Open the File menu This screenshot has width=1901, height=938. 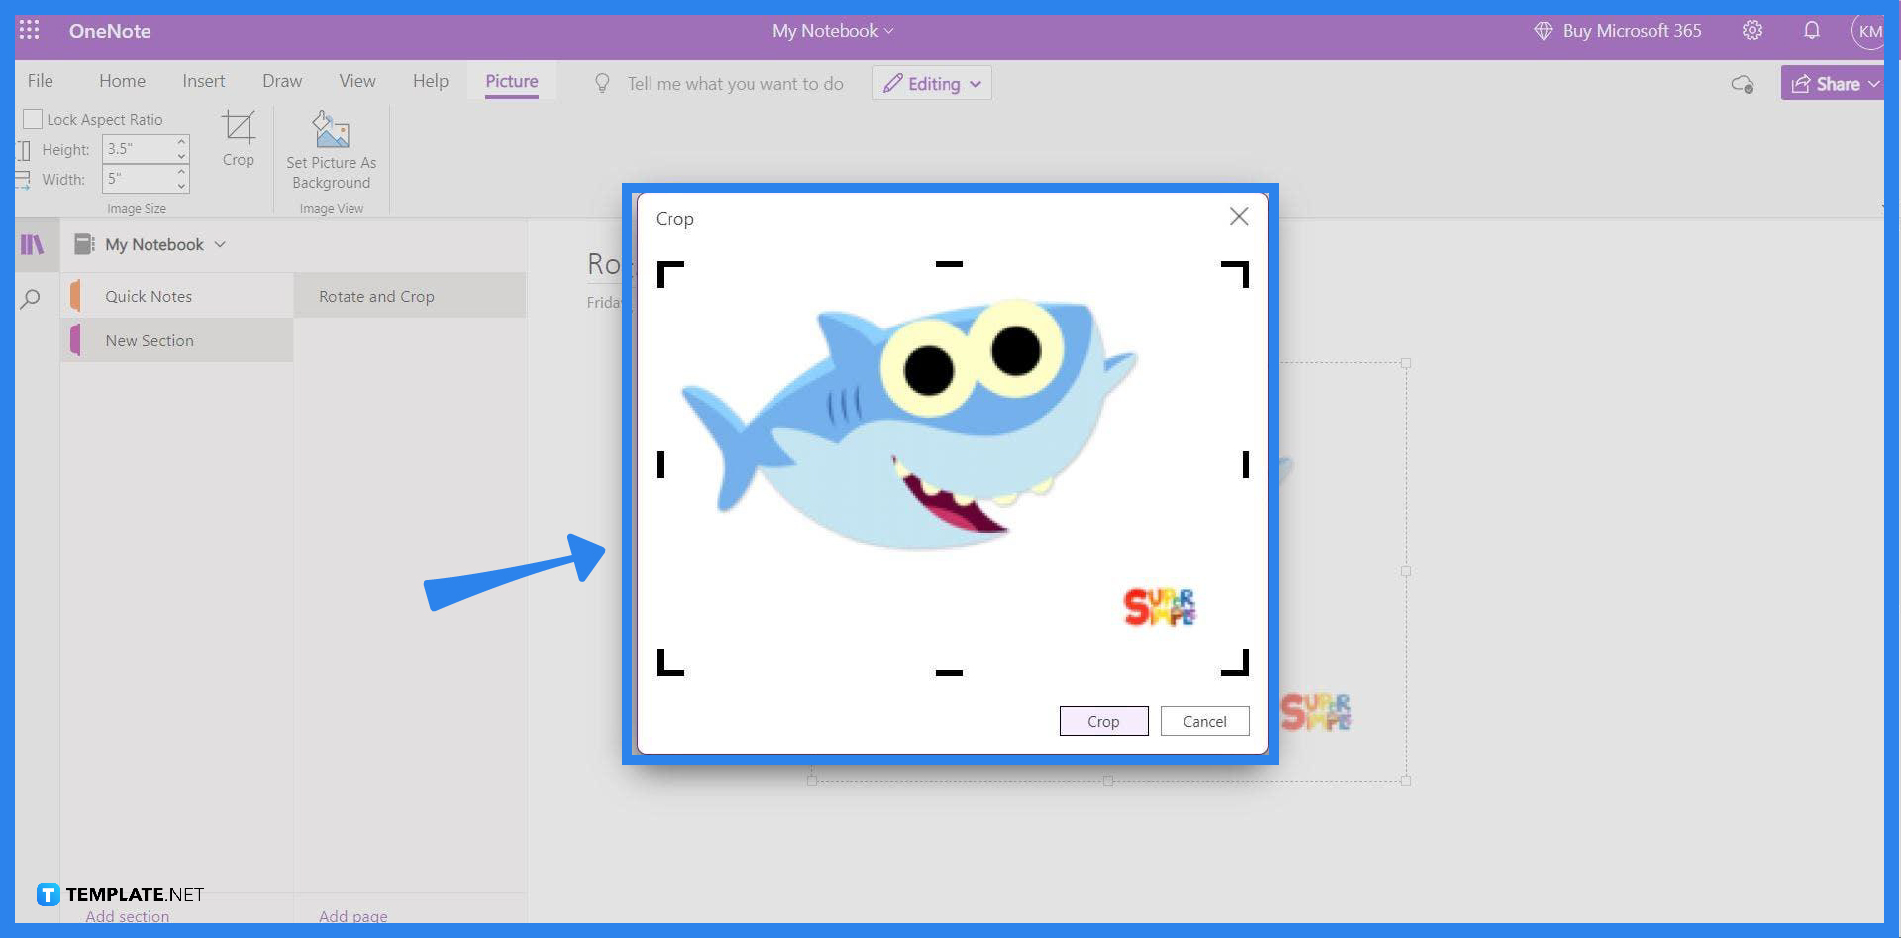40,80
